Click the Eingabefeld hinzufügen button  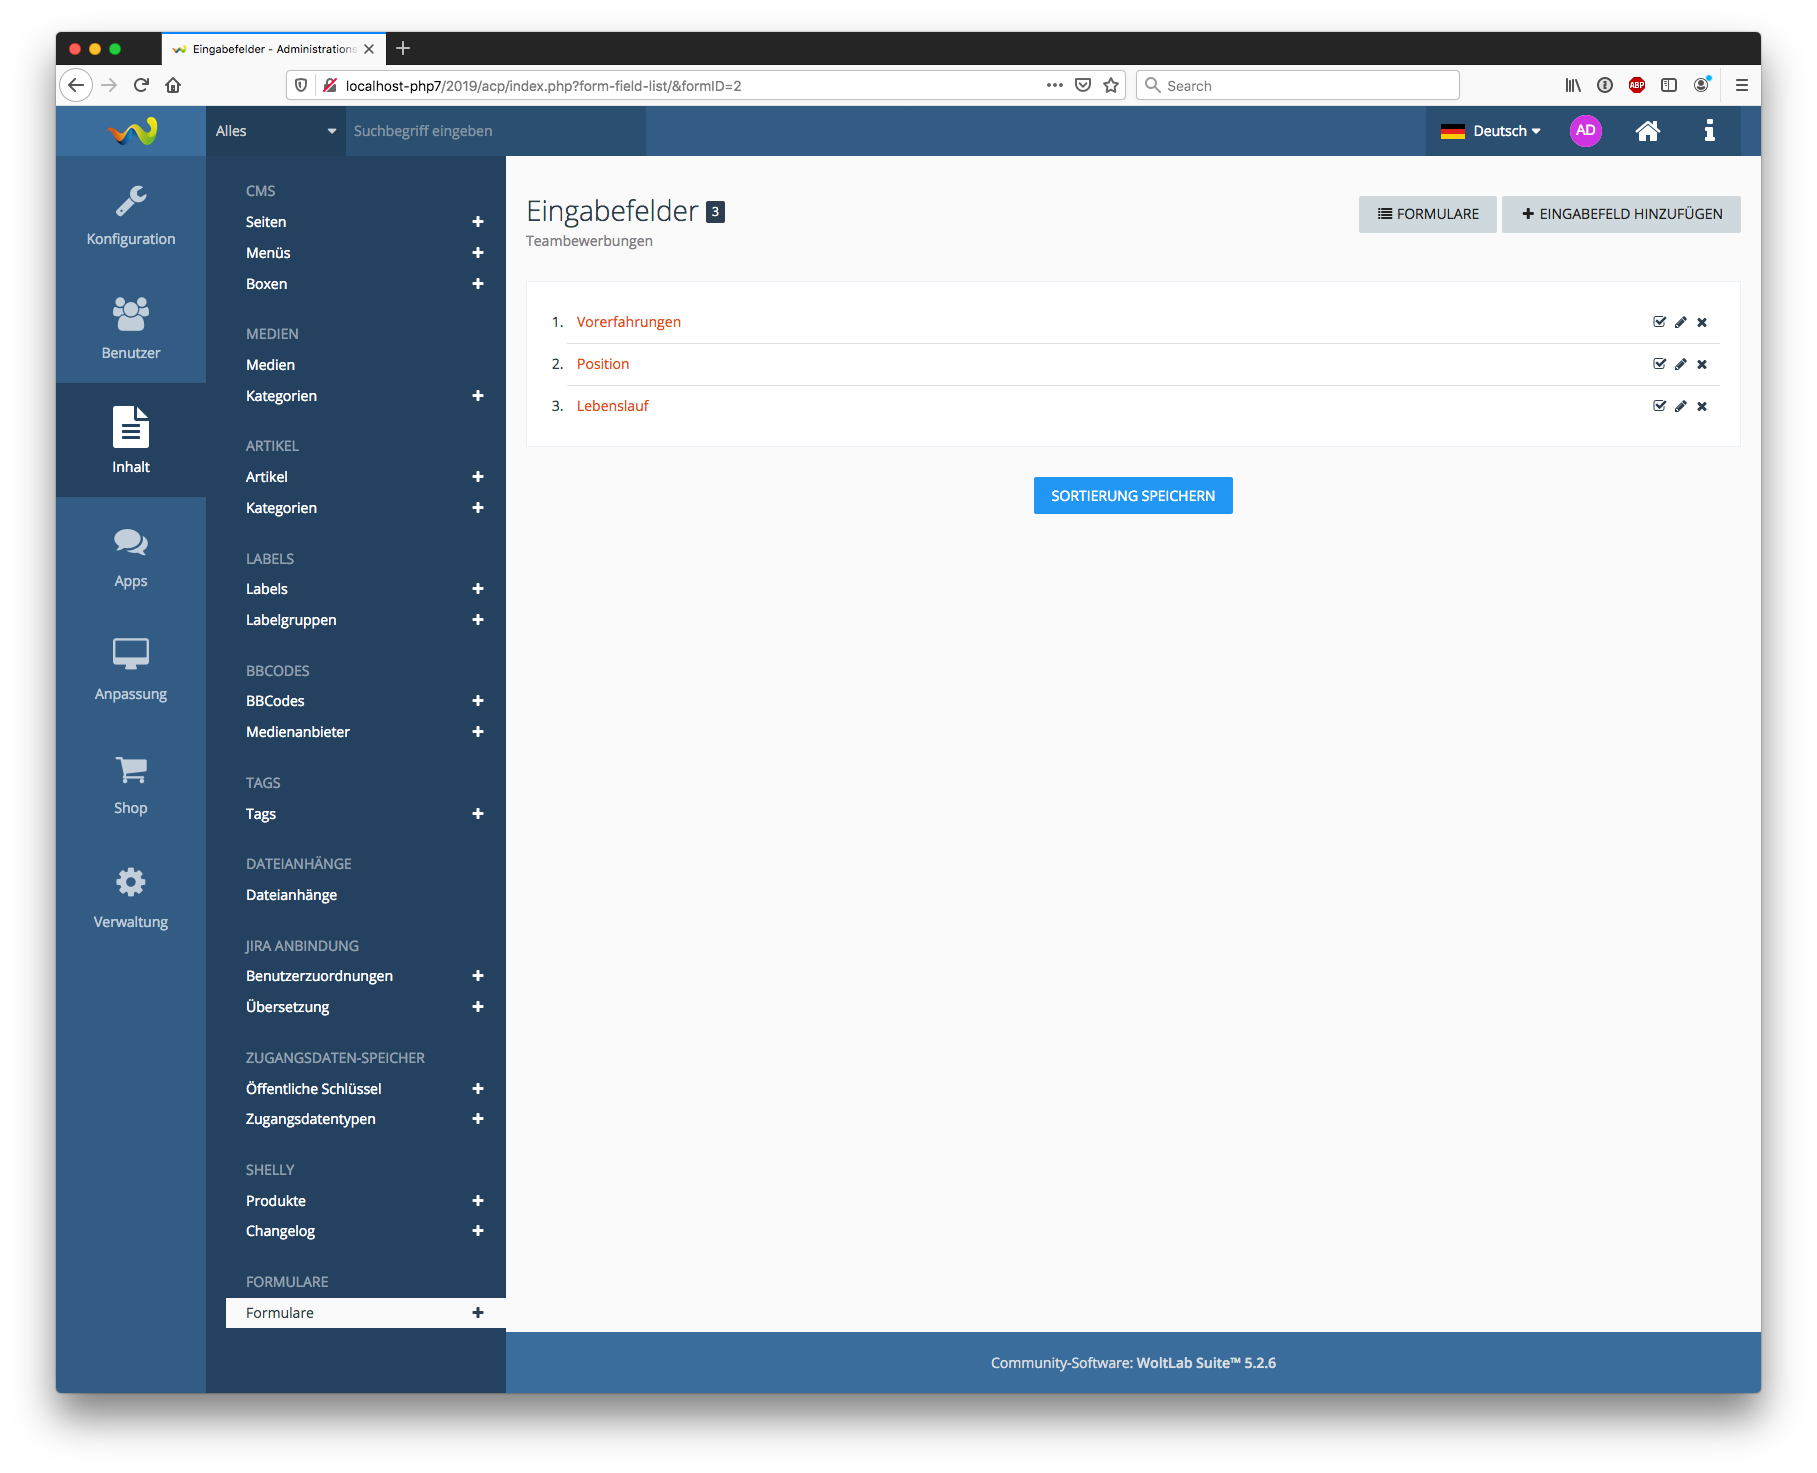coord(1620,214)
